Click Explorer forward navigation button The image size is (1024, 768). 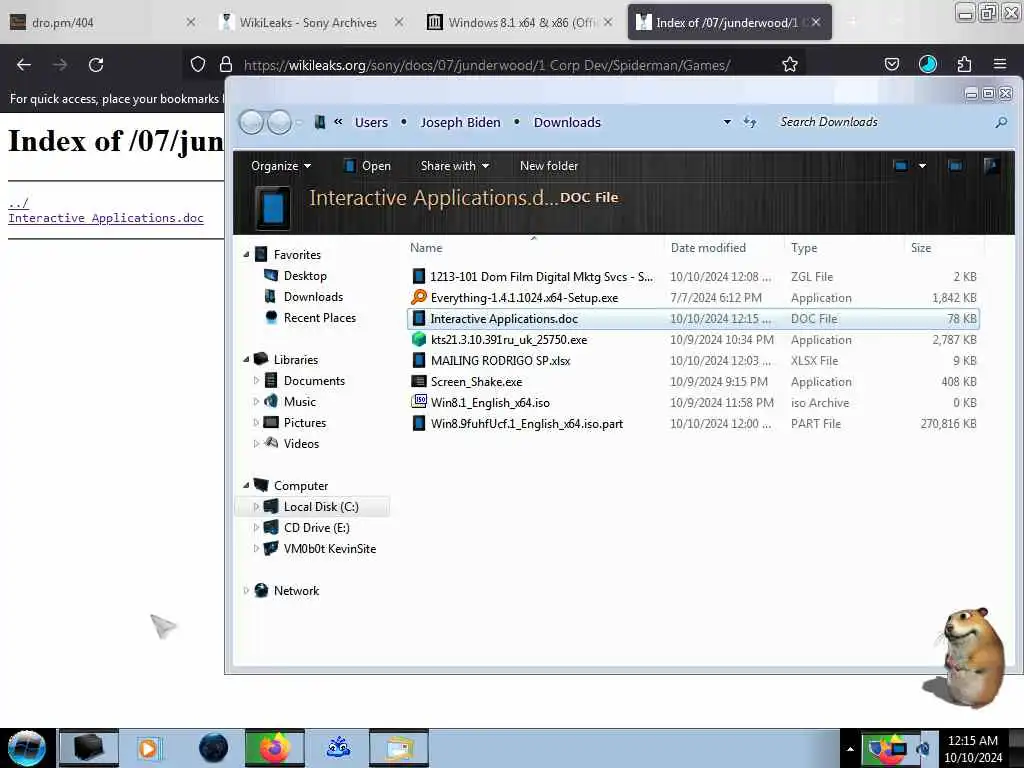[x=280, y=122]
